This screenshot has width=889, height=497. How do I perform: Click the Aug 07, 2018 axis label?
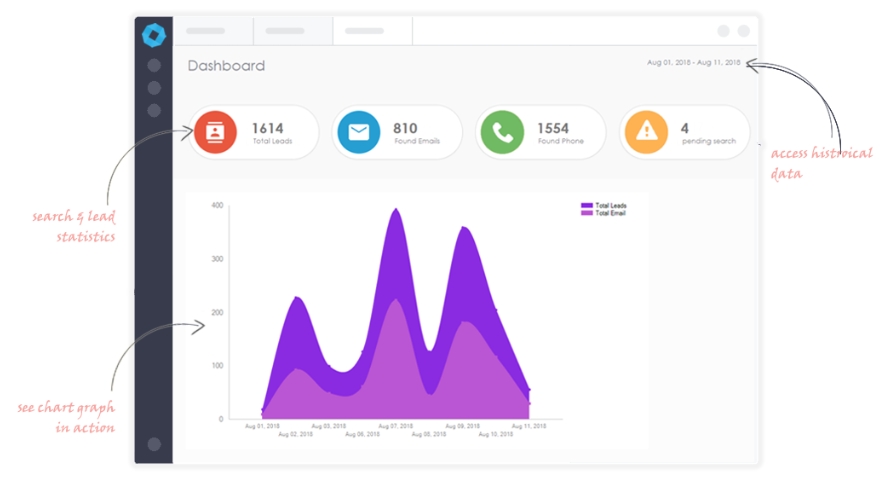coord(396,426)
